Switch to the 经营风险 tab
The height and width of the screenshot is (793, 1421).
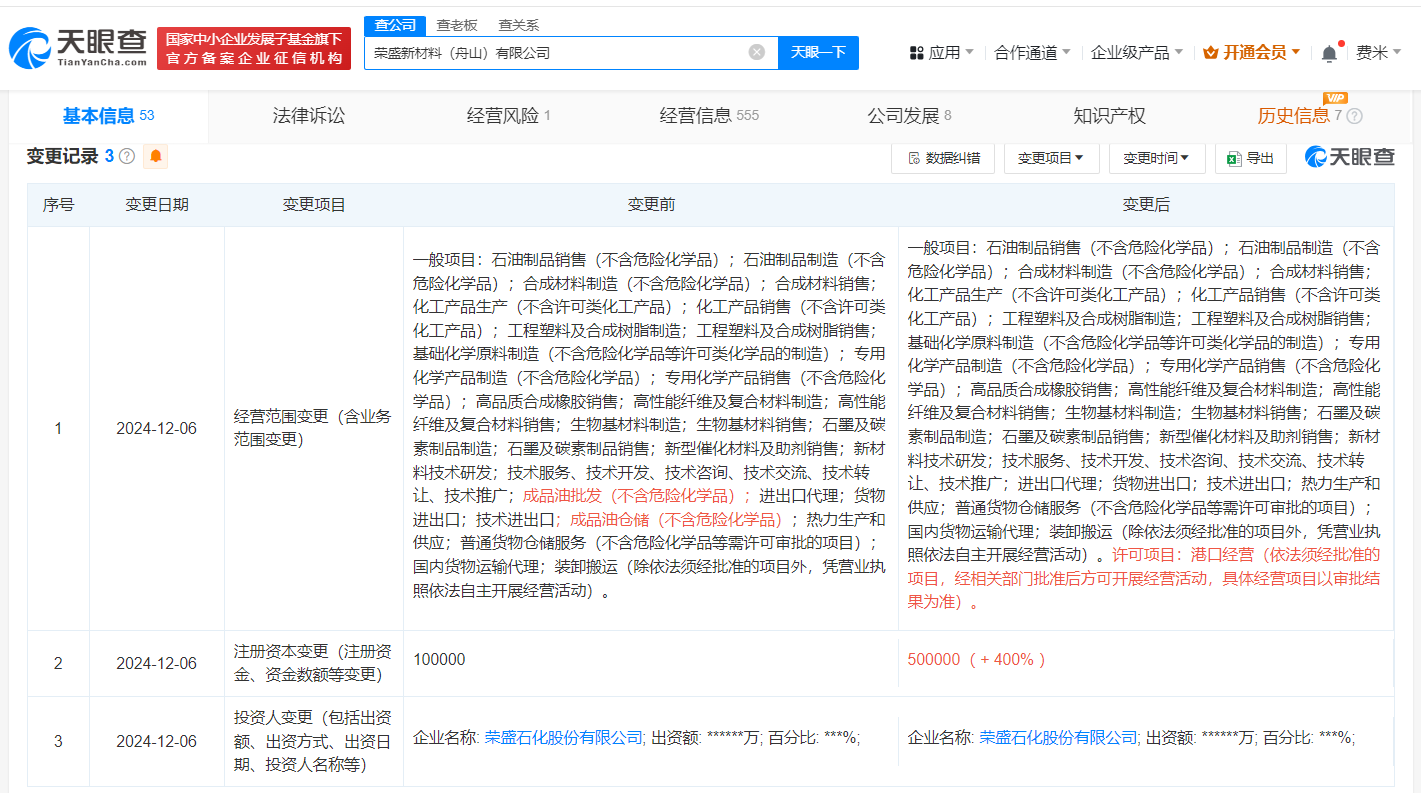click(x=508, y=116)
